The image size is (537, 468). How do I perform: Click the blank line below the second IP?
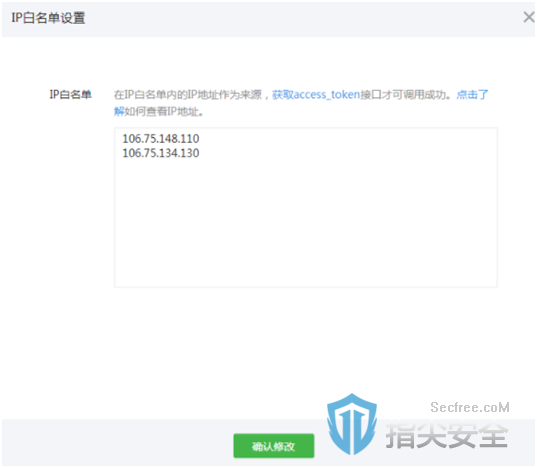coord(161,168)
